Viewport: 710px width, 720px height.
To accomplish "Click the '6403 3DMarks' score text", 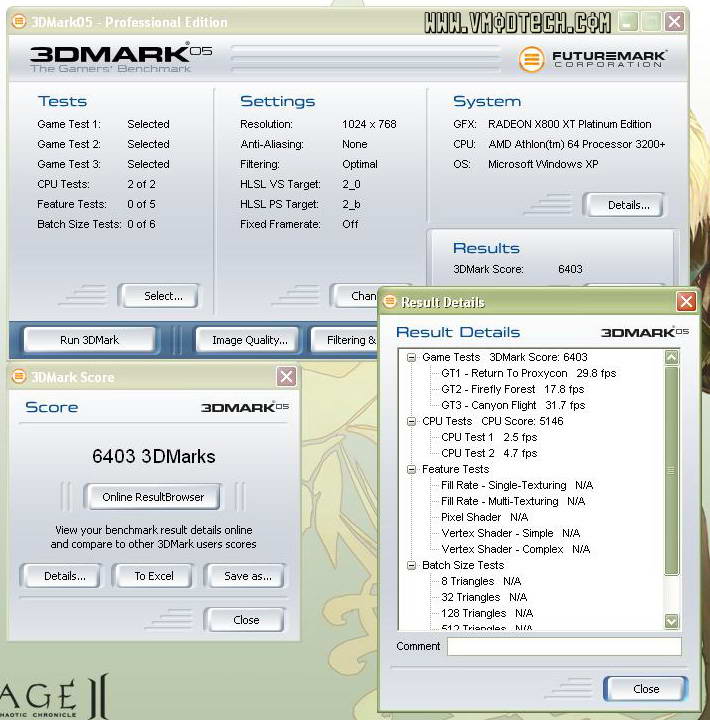I will tap(153, 456).
